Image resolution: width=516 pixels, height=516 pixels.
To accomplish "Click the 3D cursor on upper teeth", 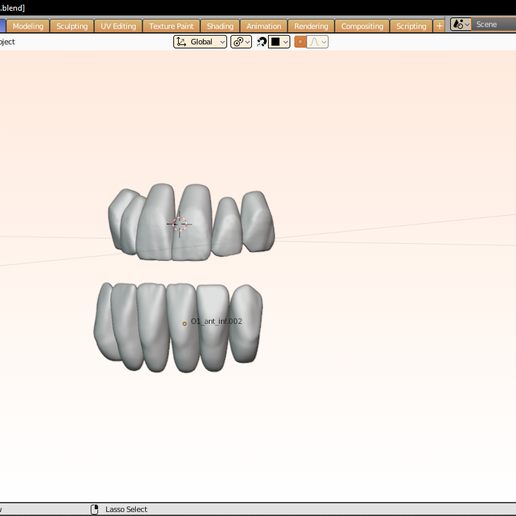I will tap(179, 224).
